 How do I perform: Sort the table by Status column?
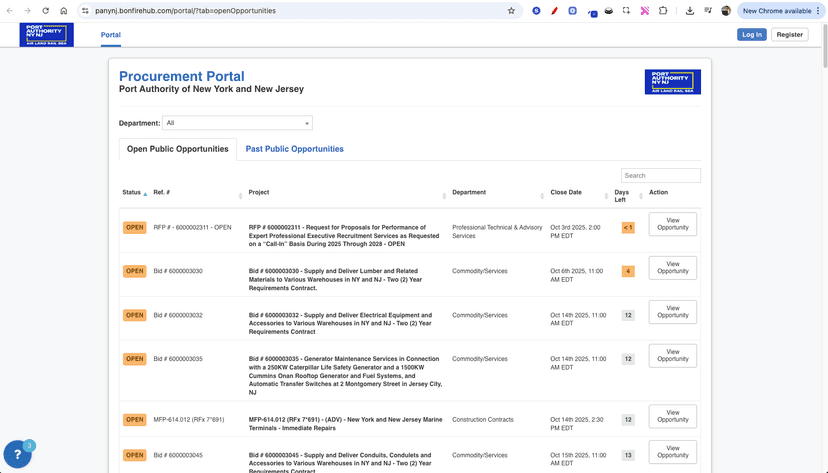pos(132,193)
